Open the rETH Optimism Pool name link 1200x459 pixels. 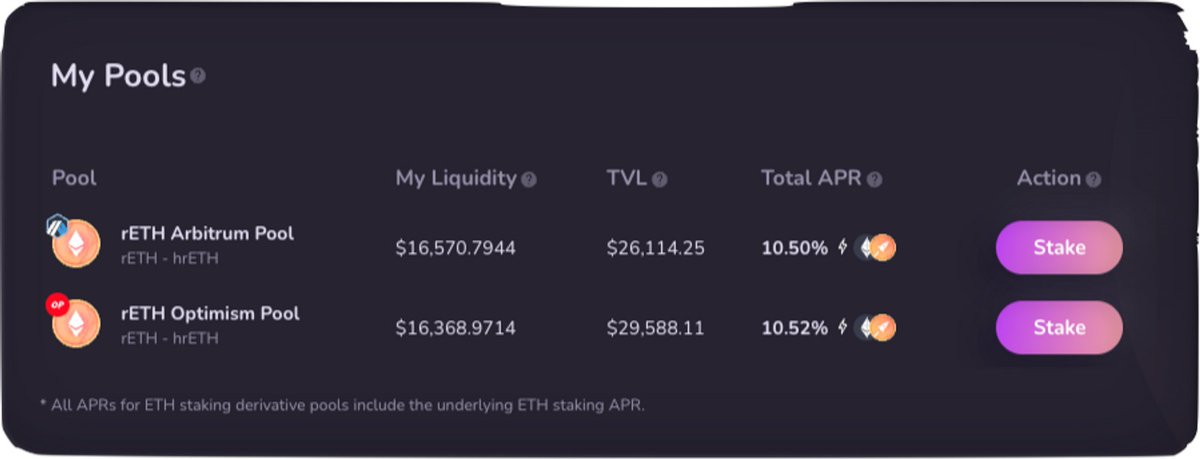point(210,314)
